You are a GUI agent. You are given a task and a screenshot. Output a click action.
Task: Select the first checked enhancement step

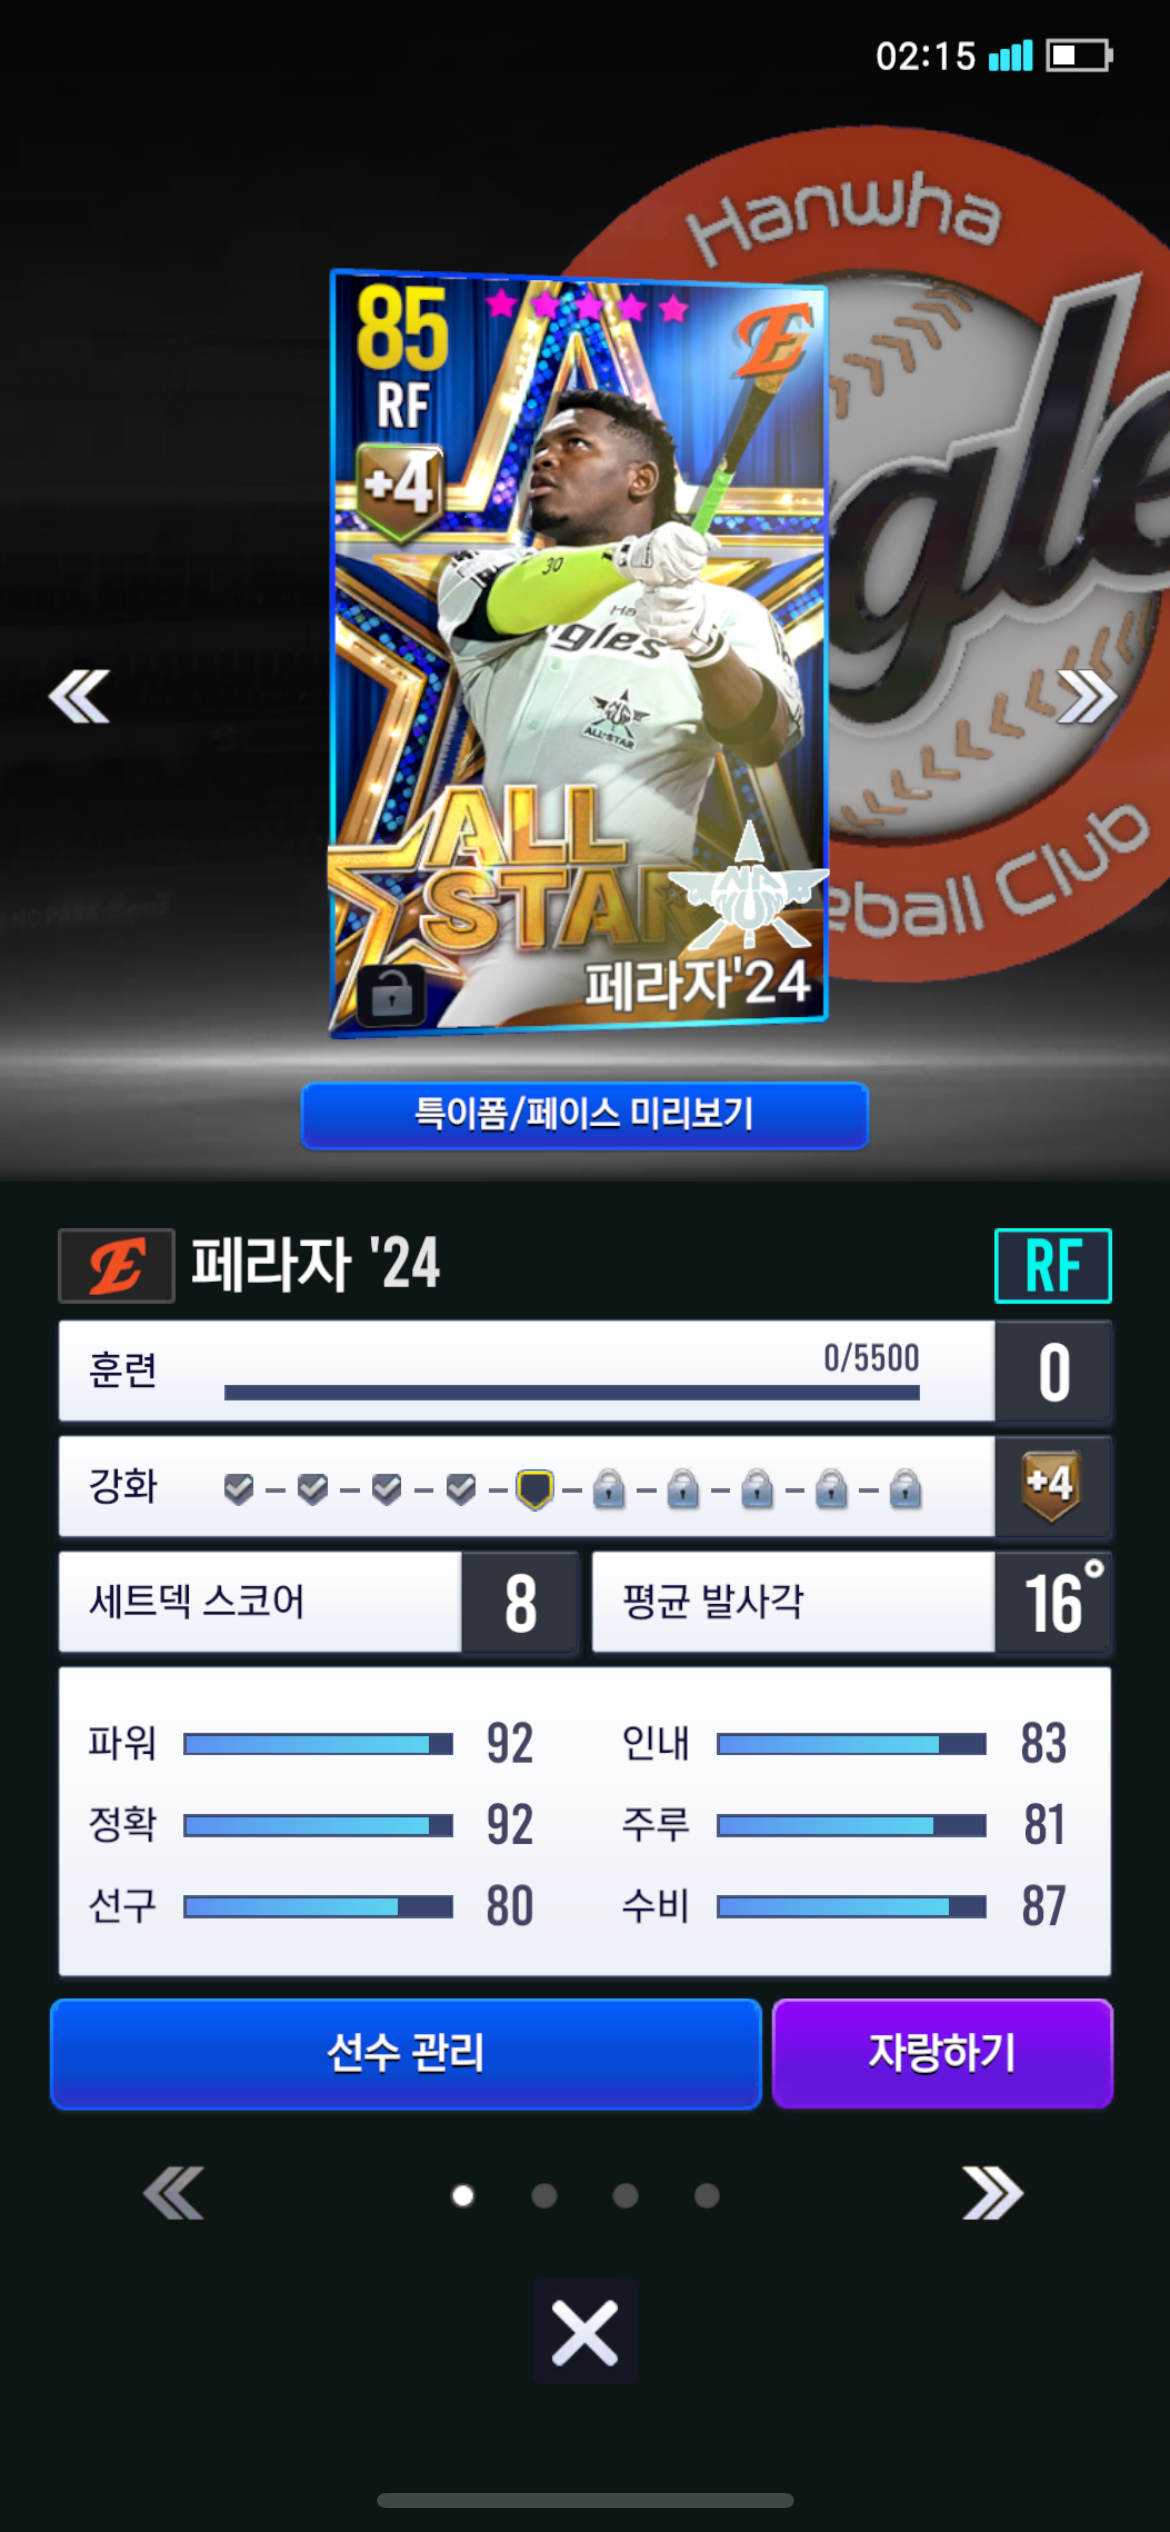[238, 1489]
